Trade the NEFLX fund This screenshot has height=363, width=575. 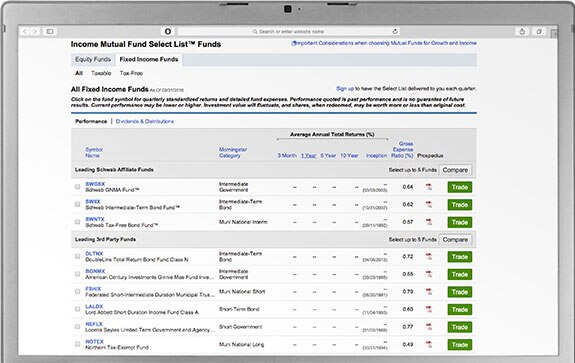[460, 327]
